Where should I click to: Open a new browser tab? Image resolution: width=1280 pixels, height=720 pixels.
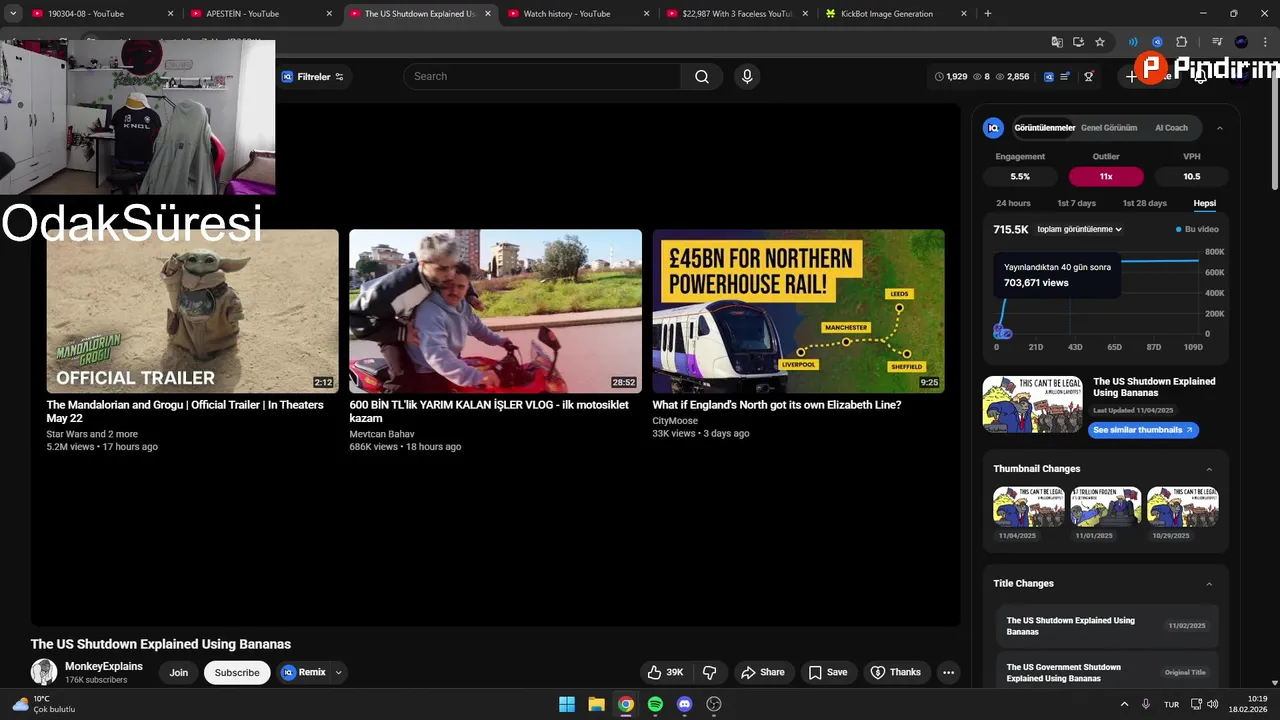click(988, 14)
